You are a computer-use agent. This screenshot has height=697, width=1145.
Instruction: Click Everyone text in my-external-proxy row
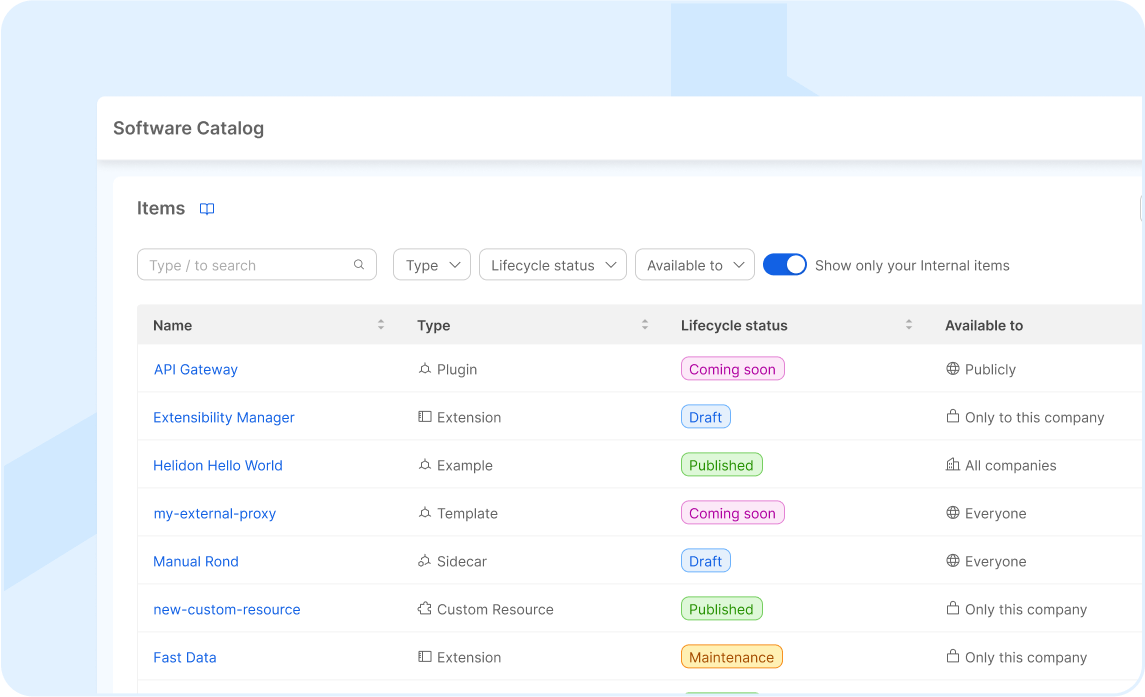click(995, 514)
